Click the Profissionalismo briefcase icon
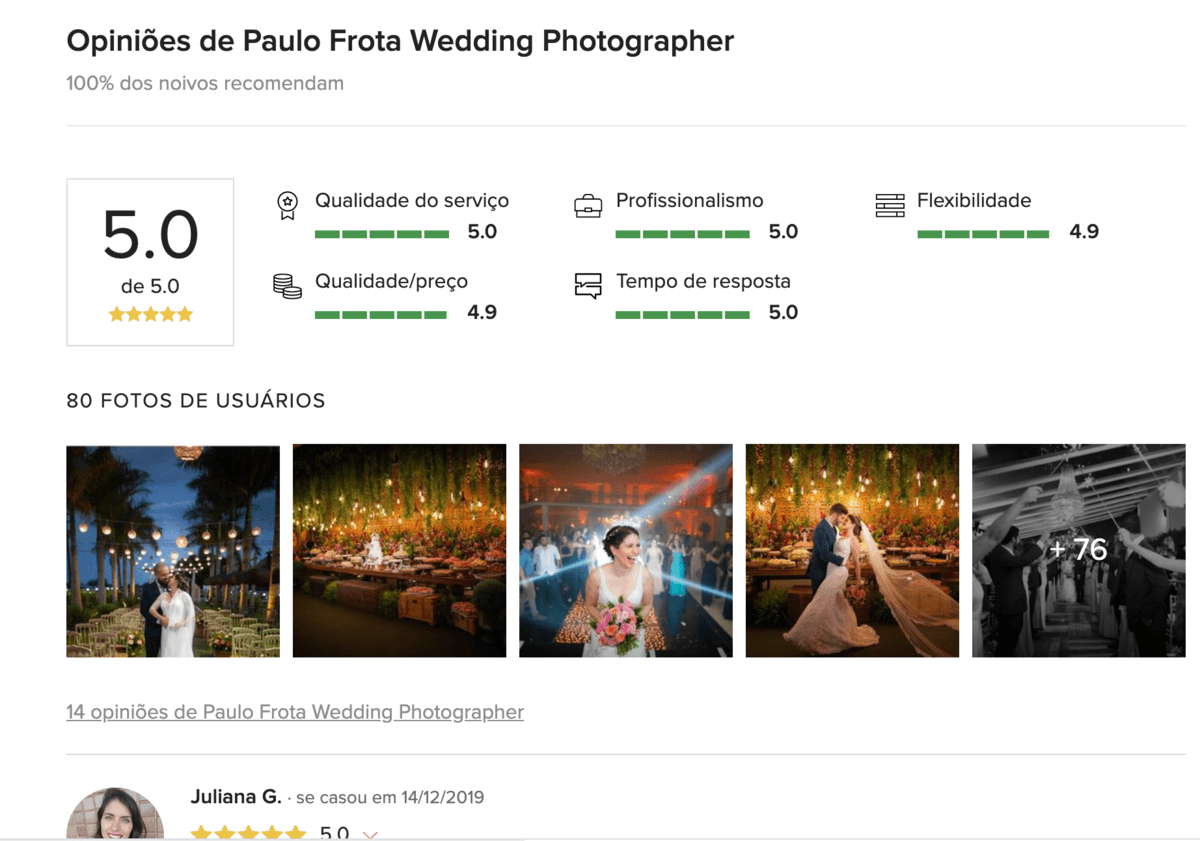The height and width of the screenshot is (841, 1200). (x=588, y=206)
